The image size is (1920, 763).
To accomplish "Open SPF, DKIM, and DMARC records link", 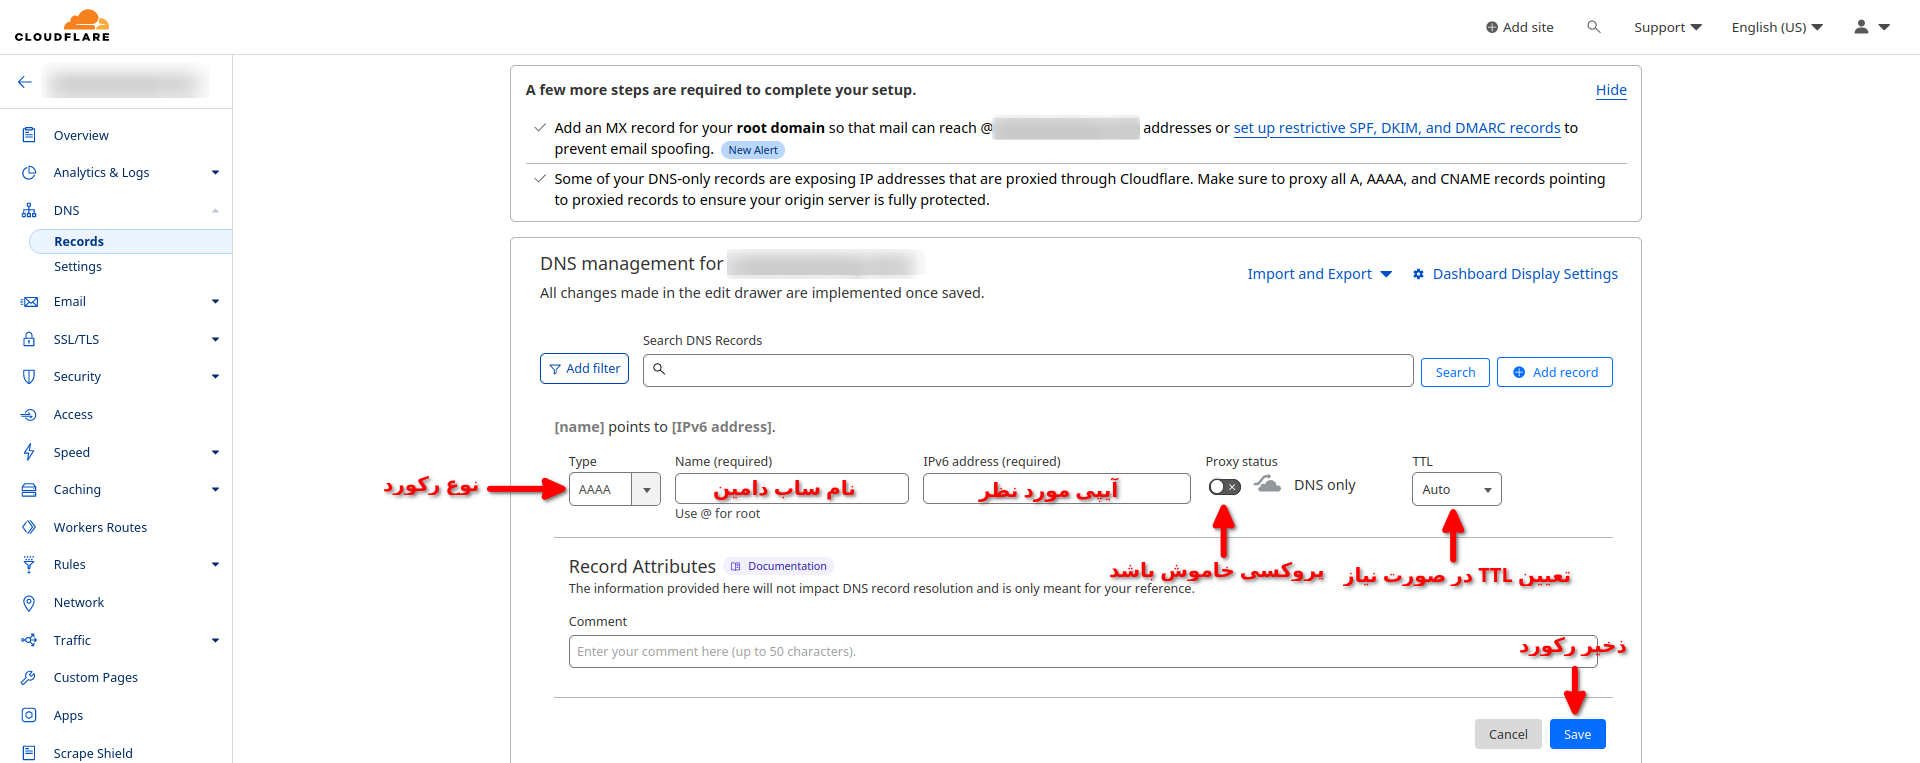I will coord(1397,128).
